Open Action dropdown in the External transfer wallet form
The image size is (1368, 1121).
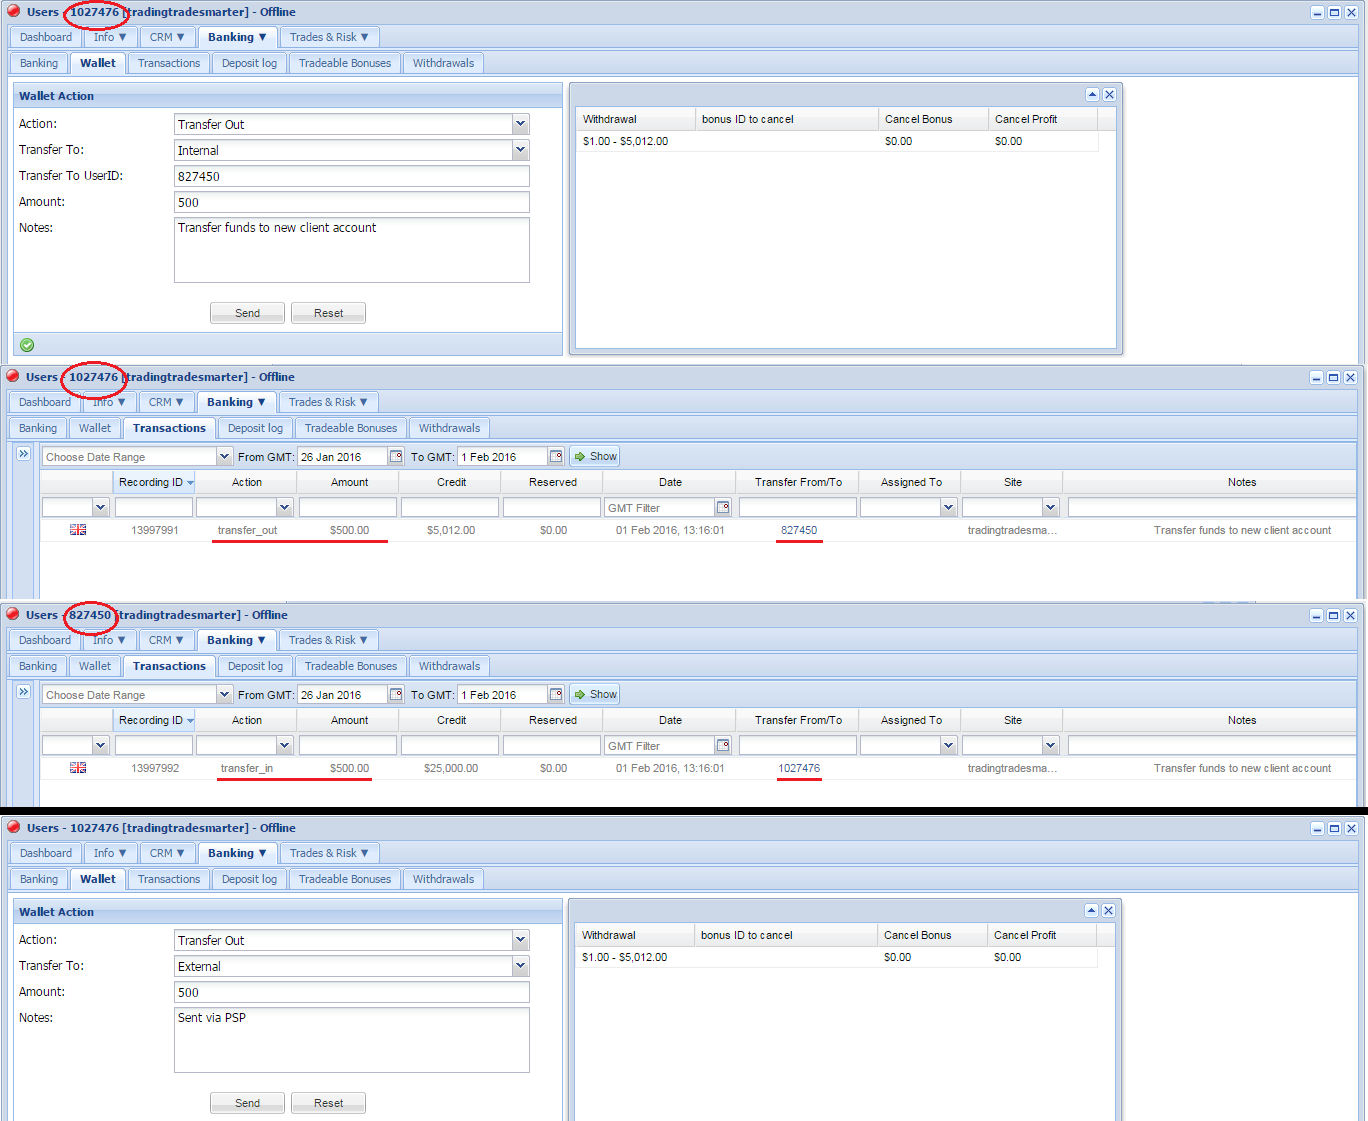[520, 940]
